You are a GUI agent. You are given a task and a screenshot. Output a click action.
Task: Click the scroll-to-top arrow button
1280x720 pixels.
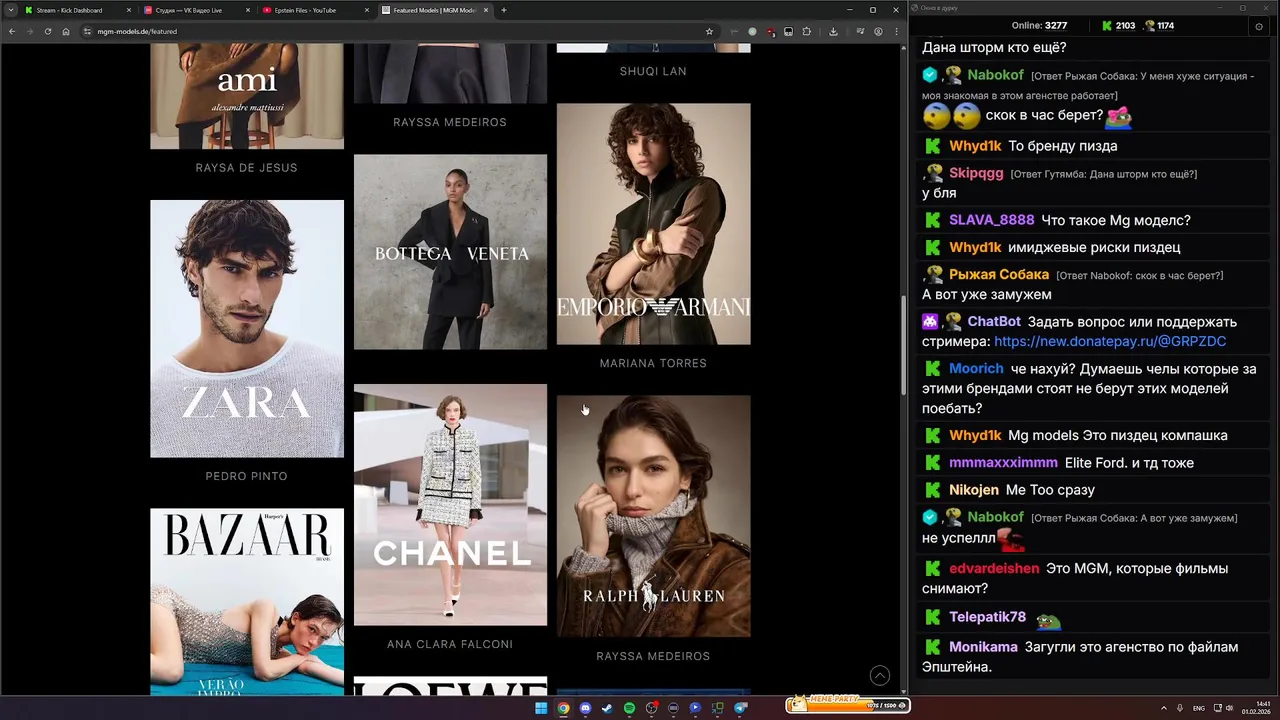click(880, 676)
